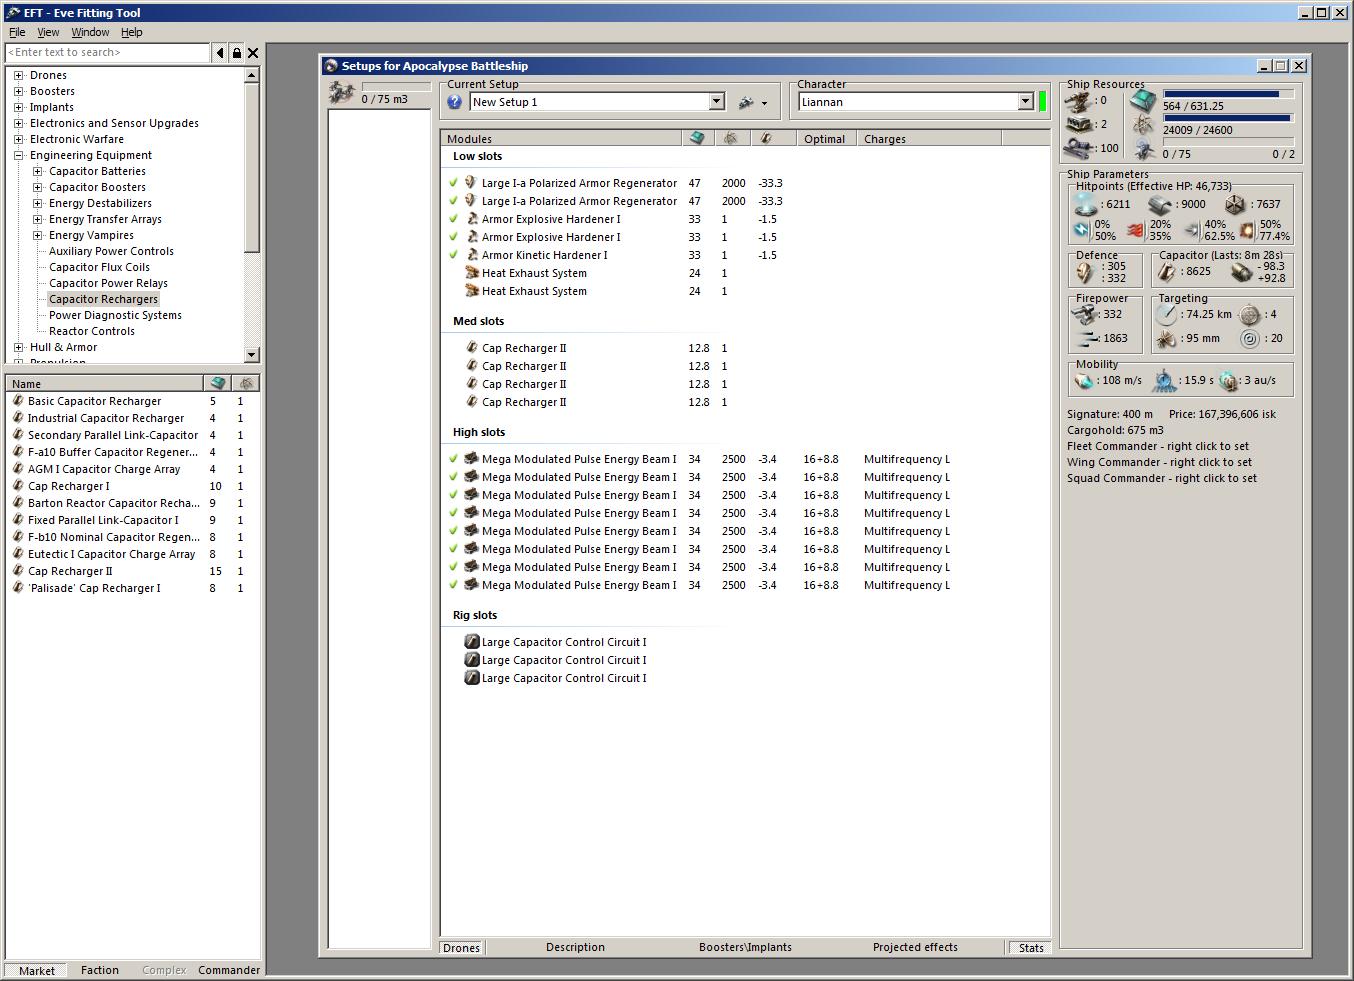Click the blue help icon beside Current Setup
The height and width of the screenshot is (981, 1354).
tap(455, 102)
